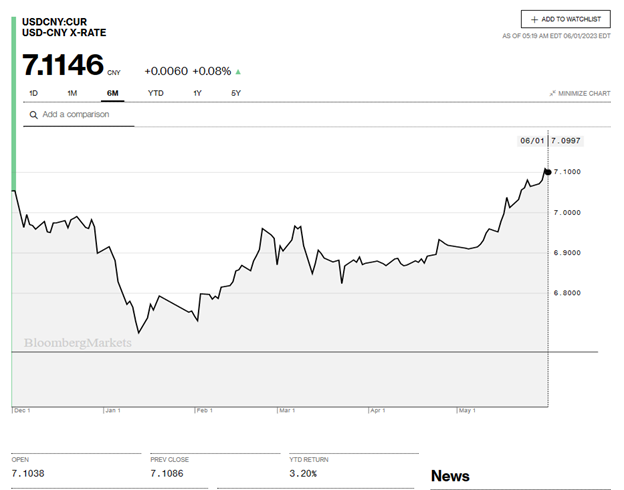Switch to the 1M time range
624x490 pixels.
tap(72, 93)
